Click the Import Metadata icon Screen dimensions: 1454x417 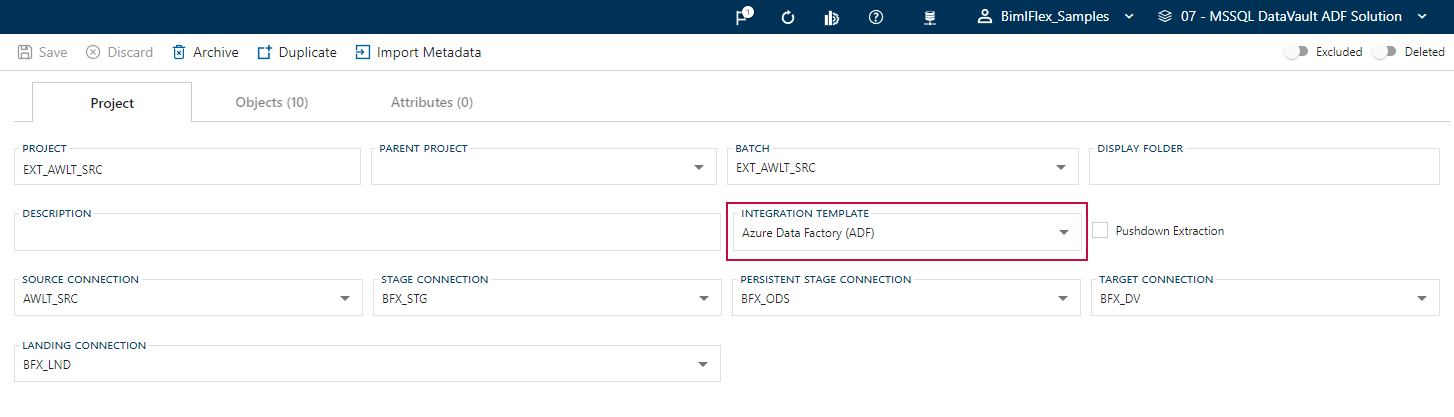363,52
